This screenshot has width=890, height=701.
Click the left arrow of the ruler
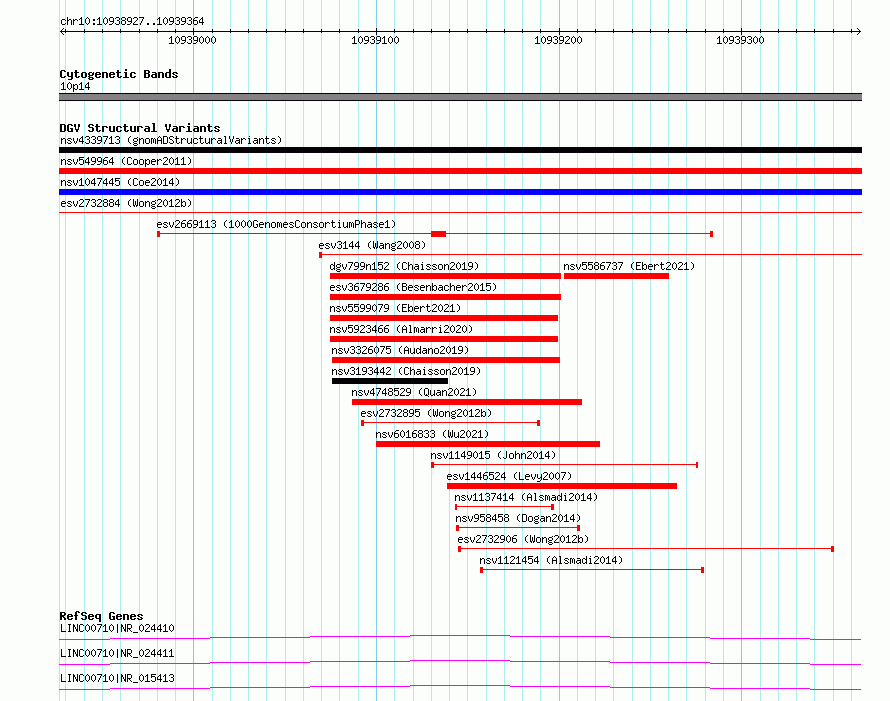point(63,31)
